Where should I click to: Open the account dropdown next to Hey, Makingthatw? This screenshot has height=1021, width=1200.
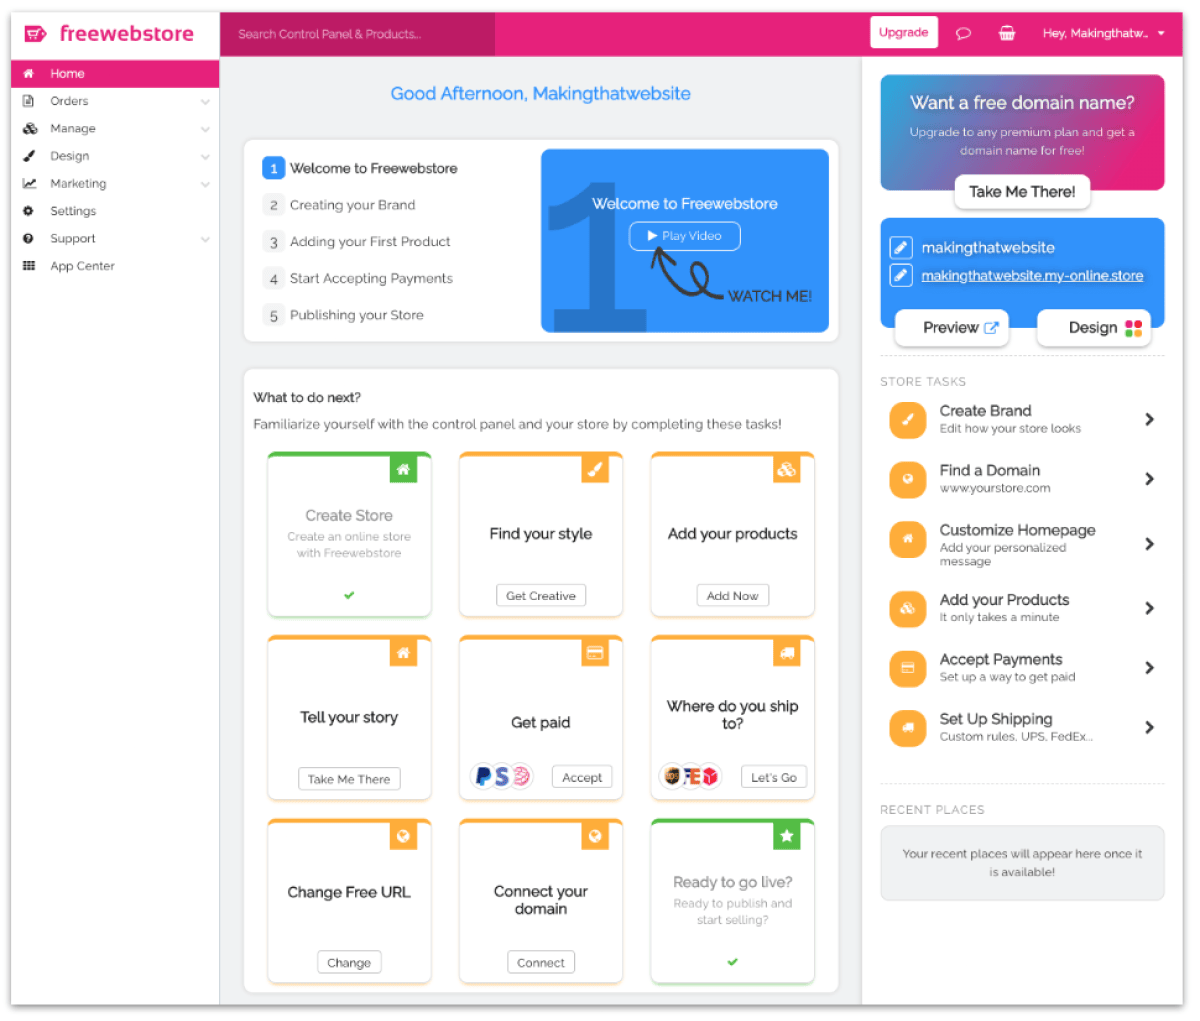pyautogui.click(x=1161, y=33)
